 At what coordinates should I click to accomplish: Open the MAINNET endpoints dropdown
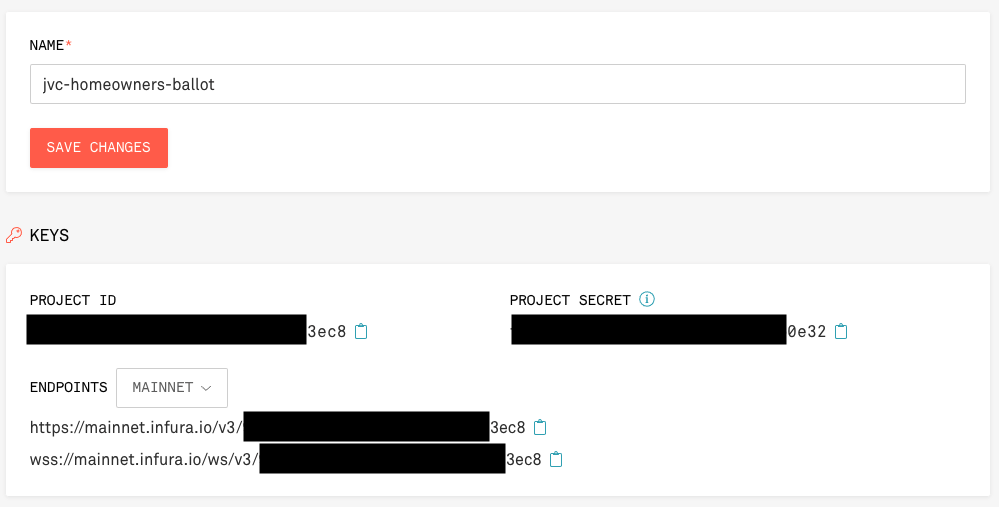172,387
